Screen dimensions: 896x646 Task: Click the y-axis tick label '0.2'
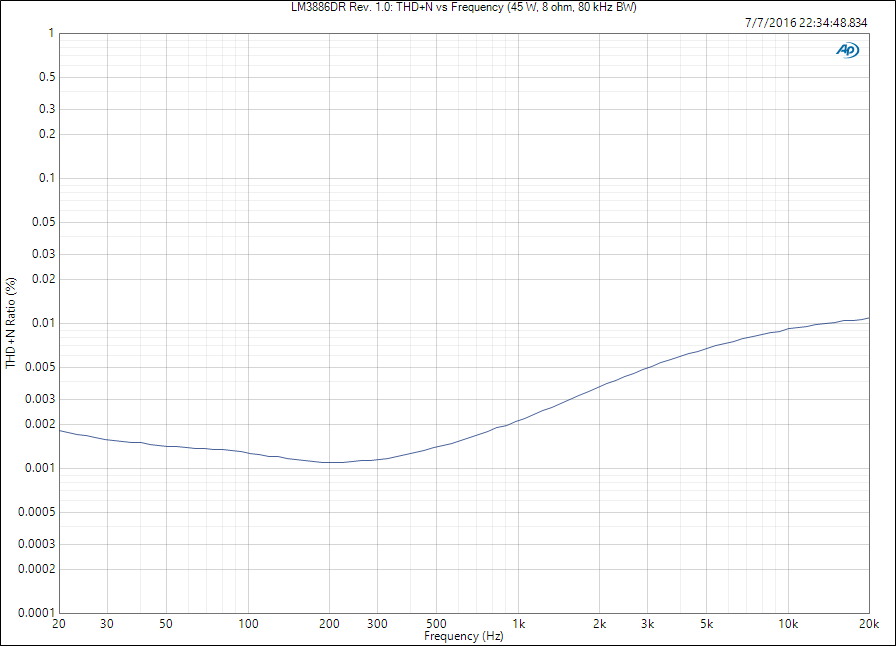point(47,134)
